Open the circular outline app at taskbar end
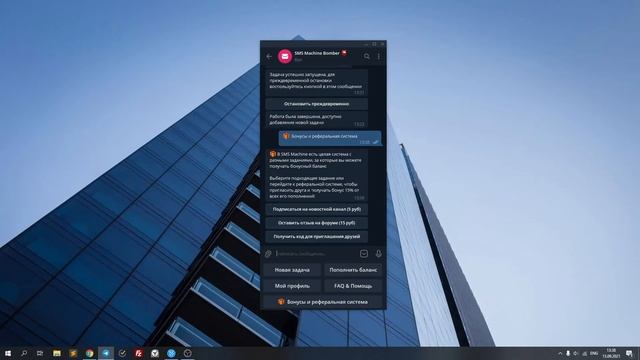The height and width of the screenshot is (360, 640). click(187, 353)
